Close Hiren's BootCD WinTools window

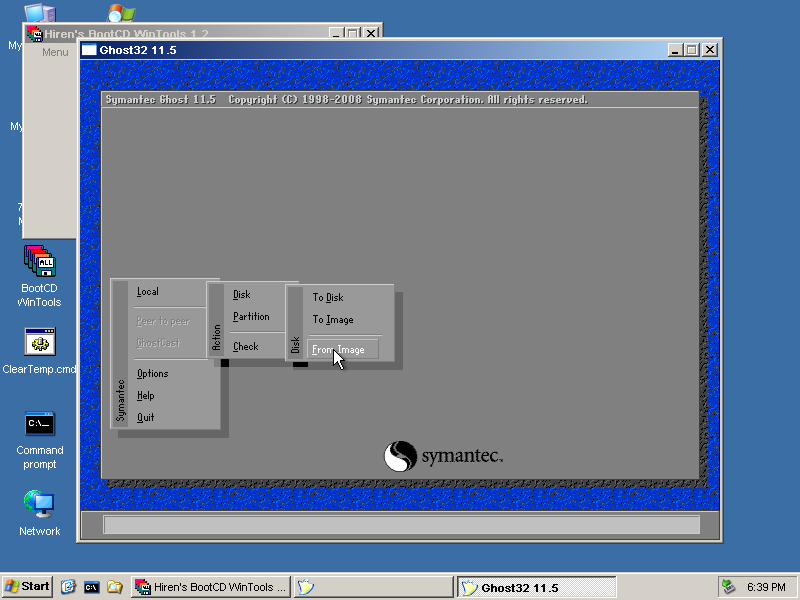pyautogui.click(x=371, y=34)
